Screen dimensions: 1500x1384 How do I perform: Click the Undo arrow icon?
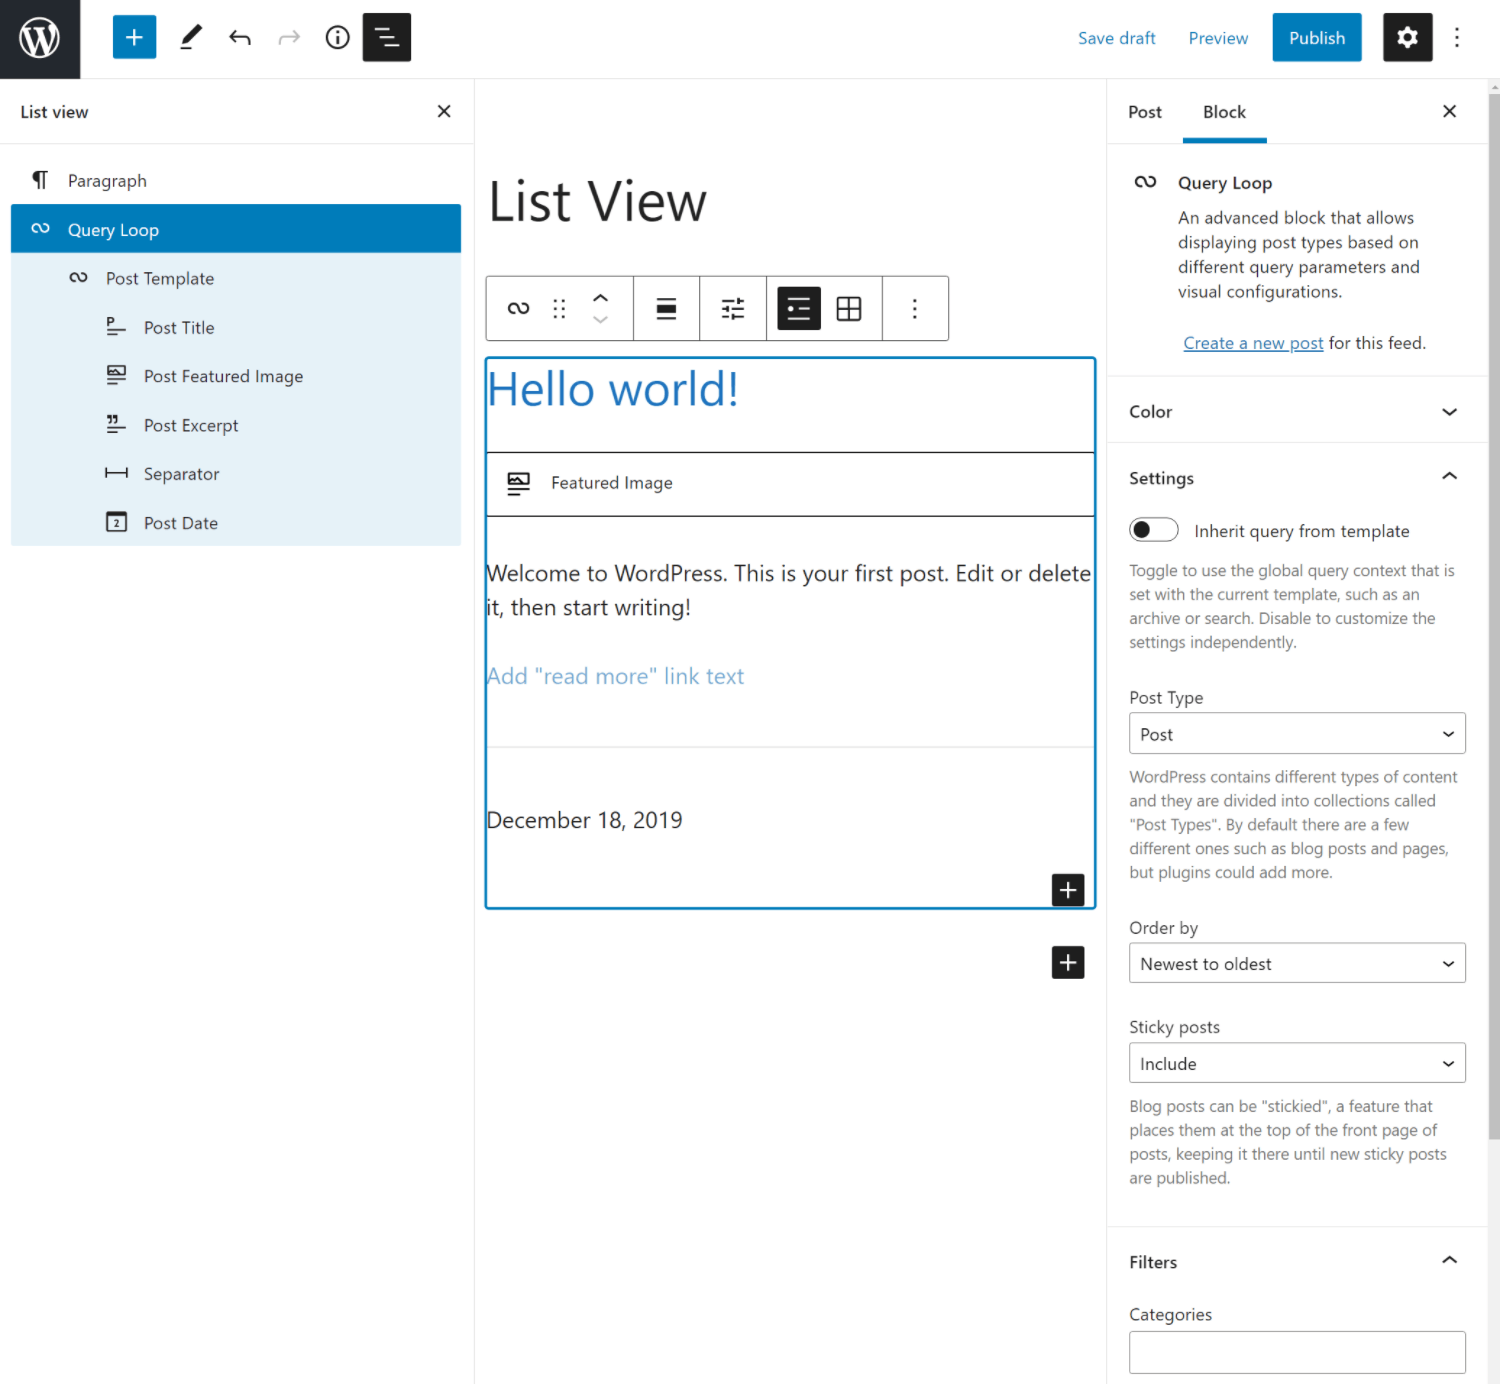pos(239,37)
